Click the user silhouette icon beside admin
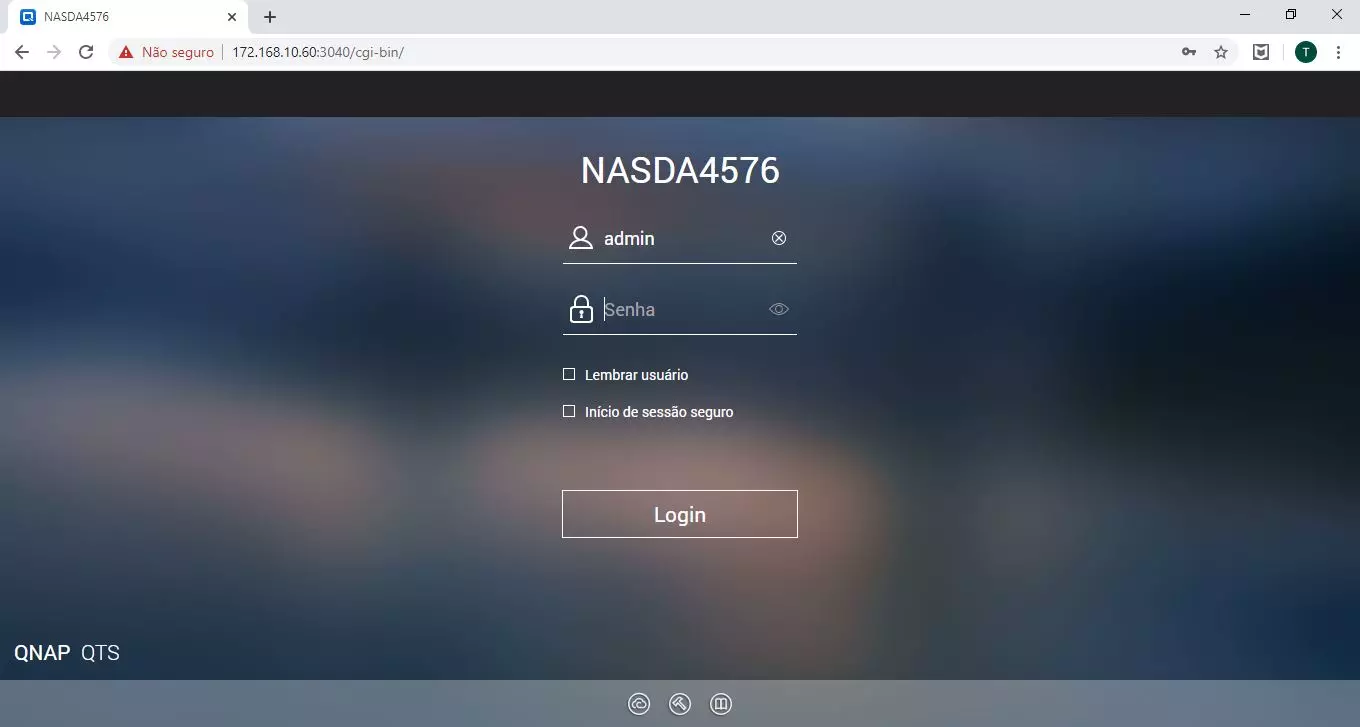 click(581, 238)
